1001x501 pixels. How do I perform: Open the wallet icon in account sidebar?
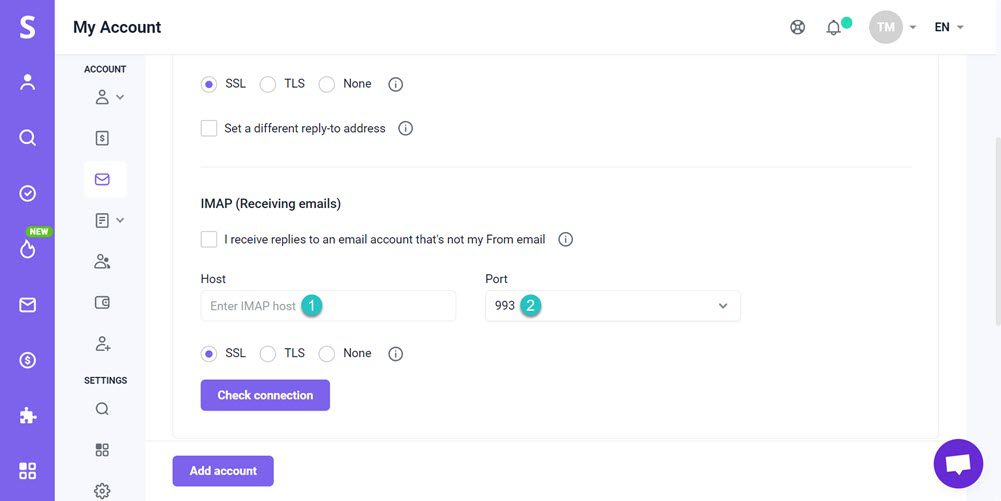[102, 302]
